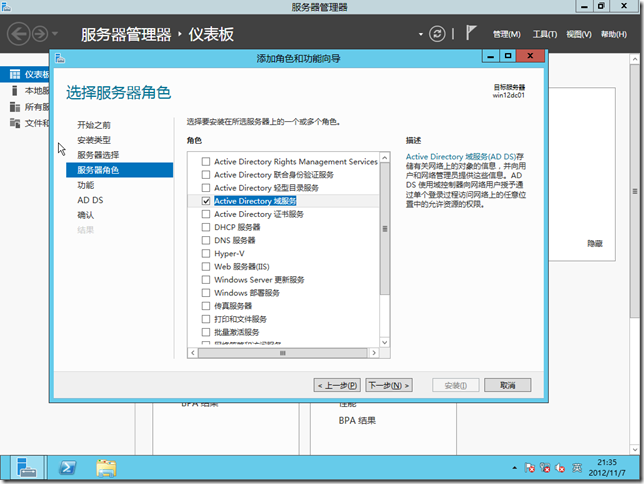Viewport: 644px width, 484px height.
Task: Check 批量激活服务 role checkbox
Action: pos(206,332)
